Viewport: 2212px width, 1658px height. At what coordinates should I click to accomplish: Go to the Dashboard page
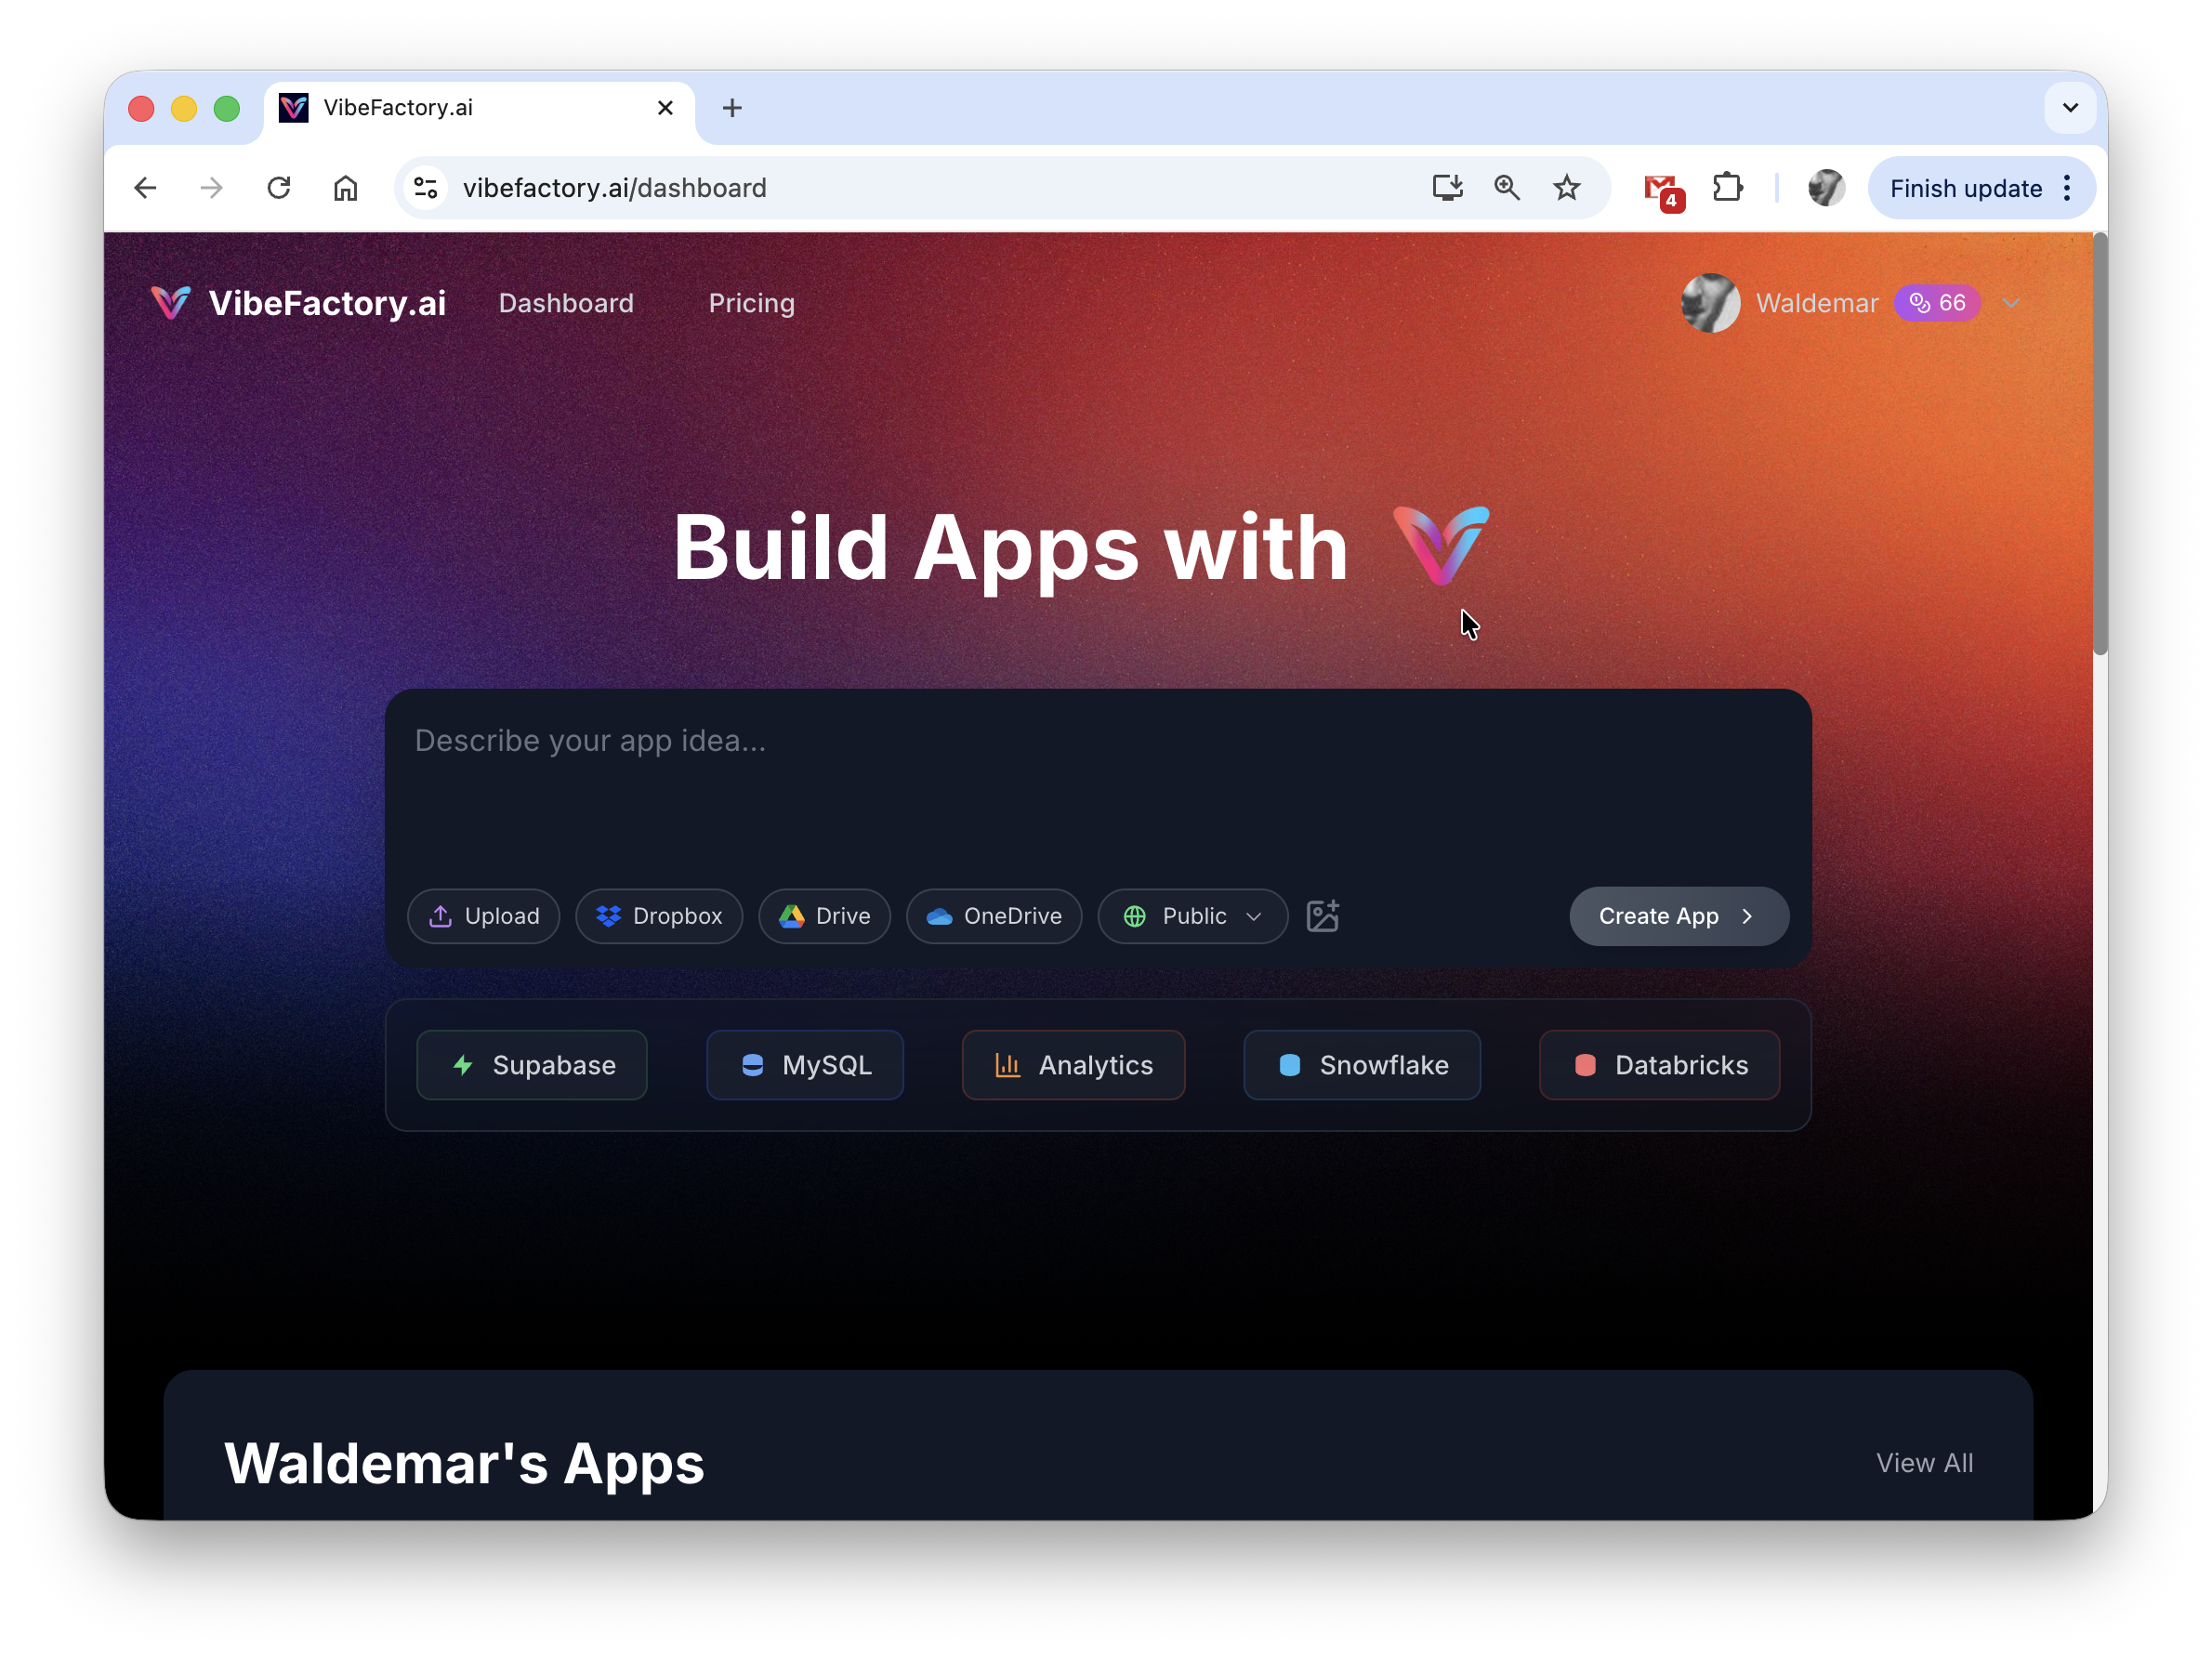point(565,303)
